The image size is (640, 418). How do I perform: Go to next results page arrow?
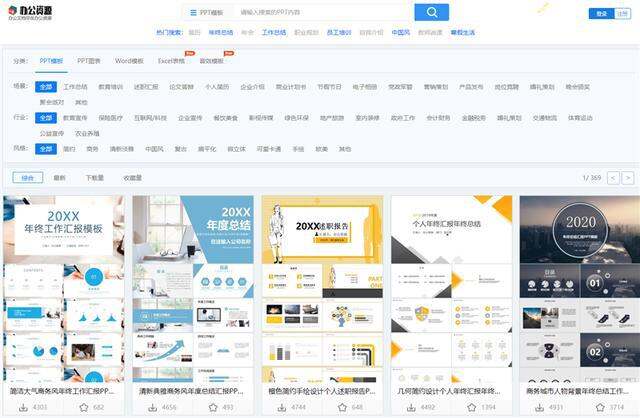click(628, 178)
